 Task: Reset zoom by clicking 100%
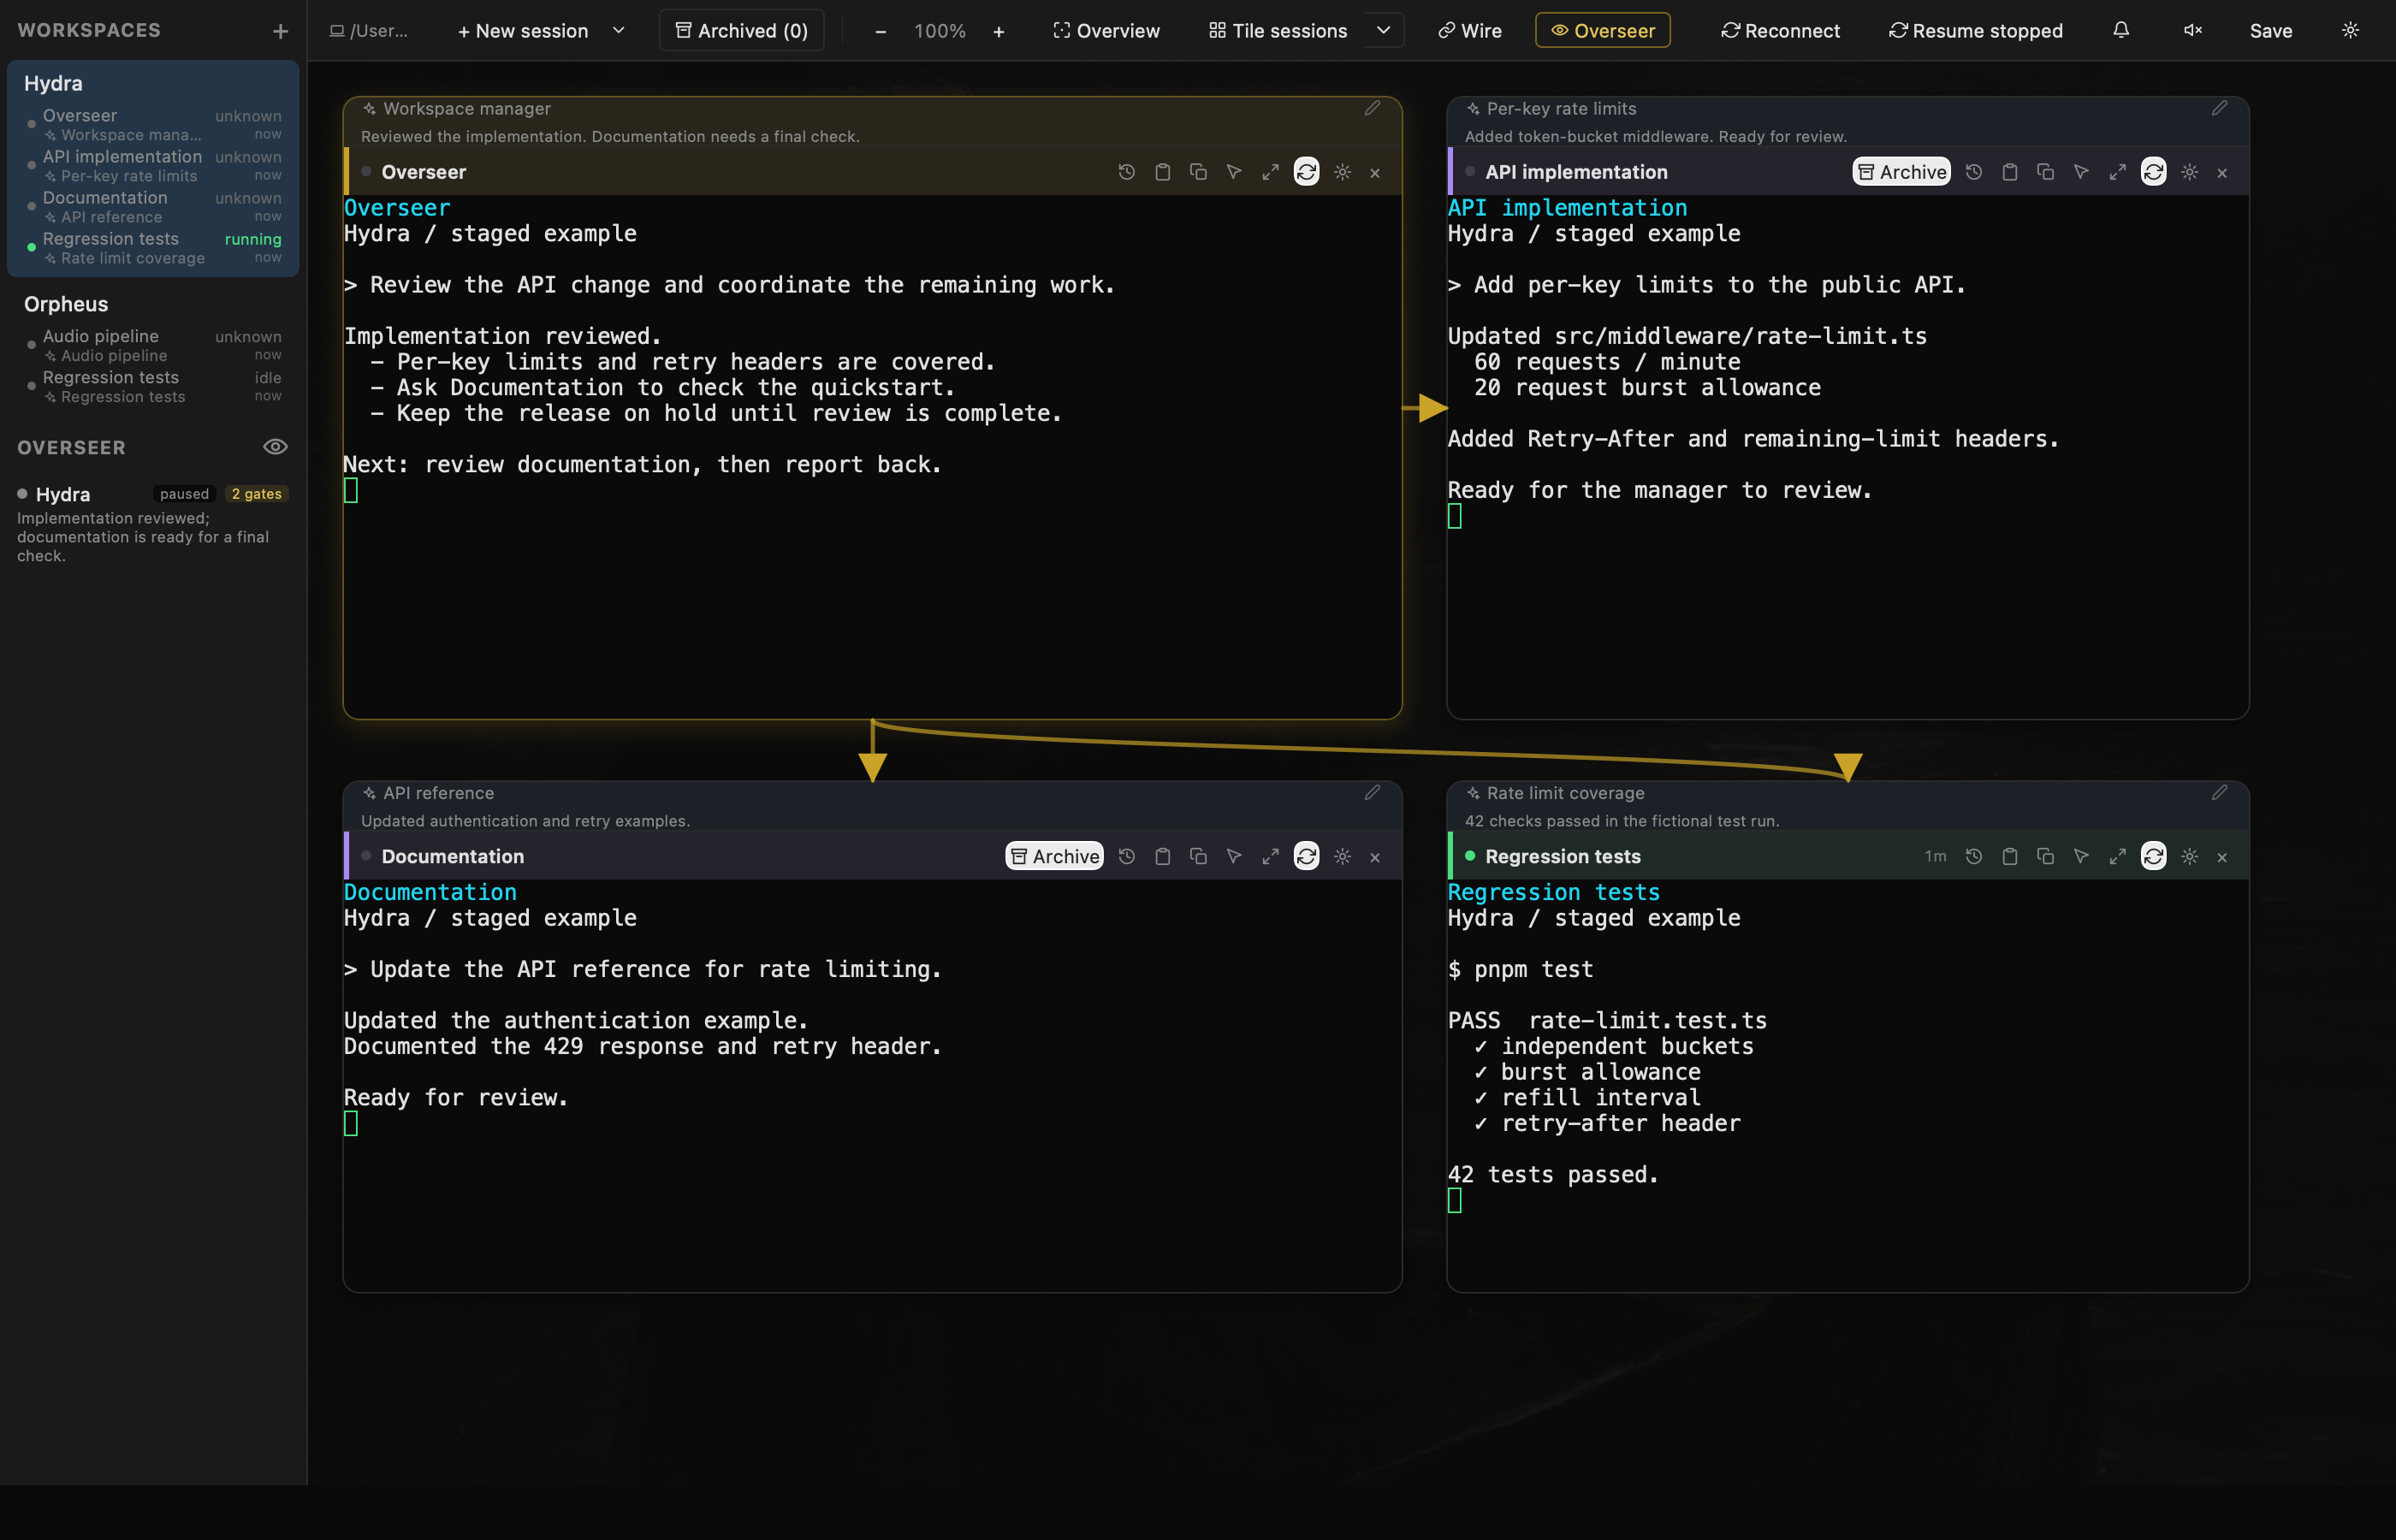940,31
